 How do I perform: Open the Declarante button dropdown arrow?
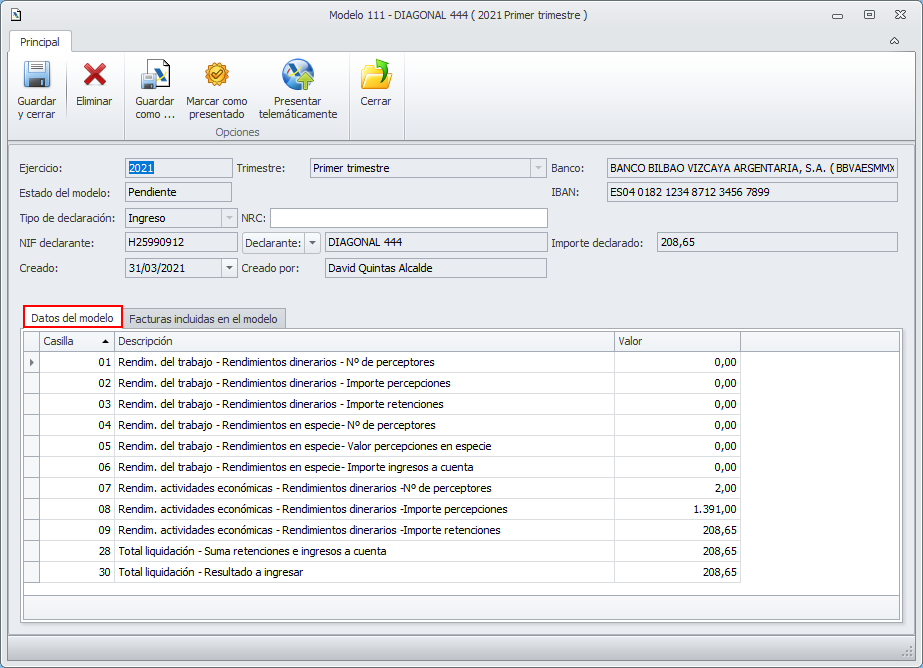pos(312,242)
